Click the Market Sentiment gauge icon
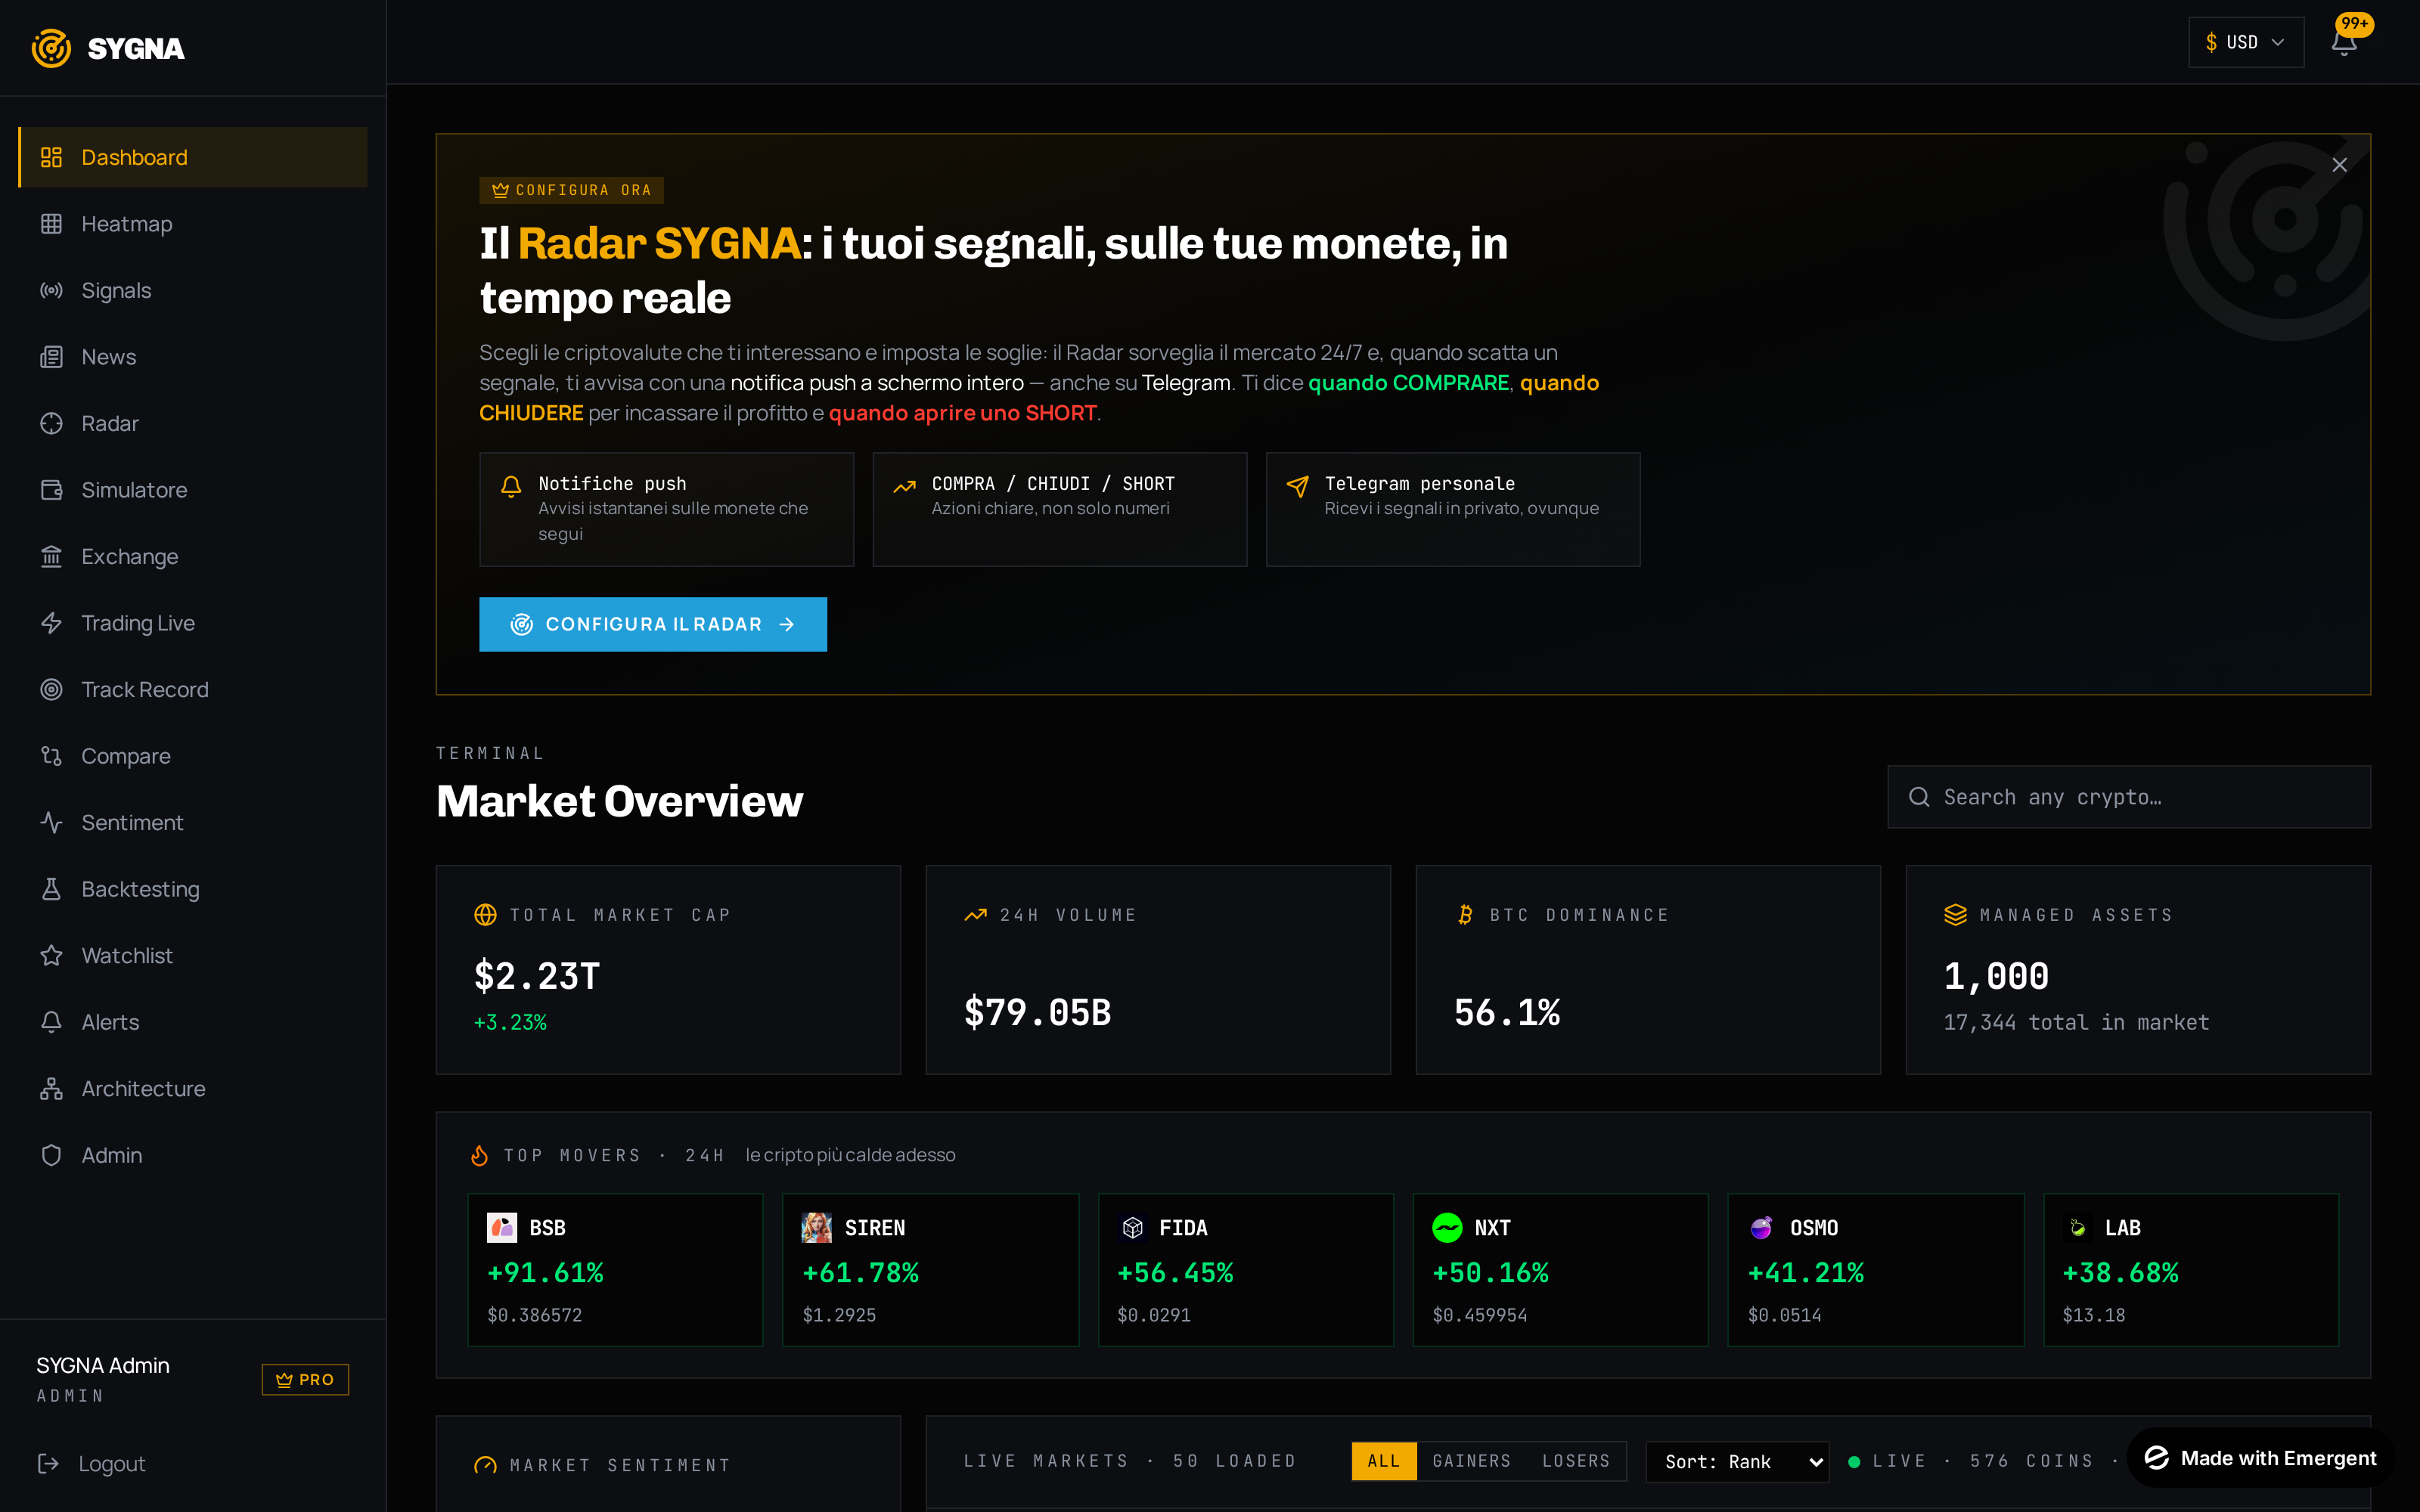 [485, 1465]
